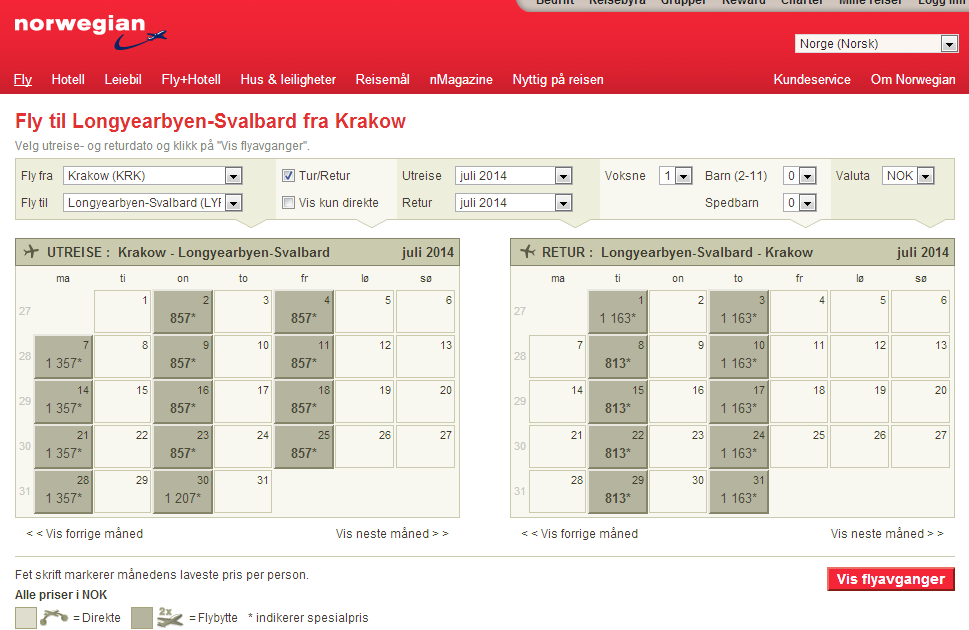Select outbound July 14 fare 1 357
969x630 pixels.
coord(64,401)
